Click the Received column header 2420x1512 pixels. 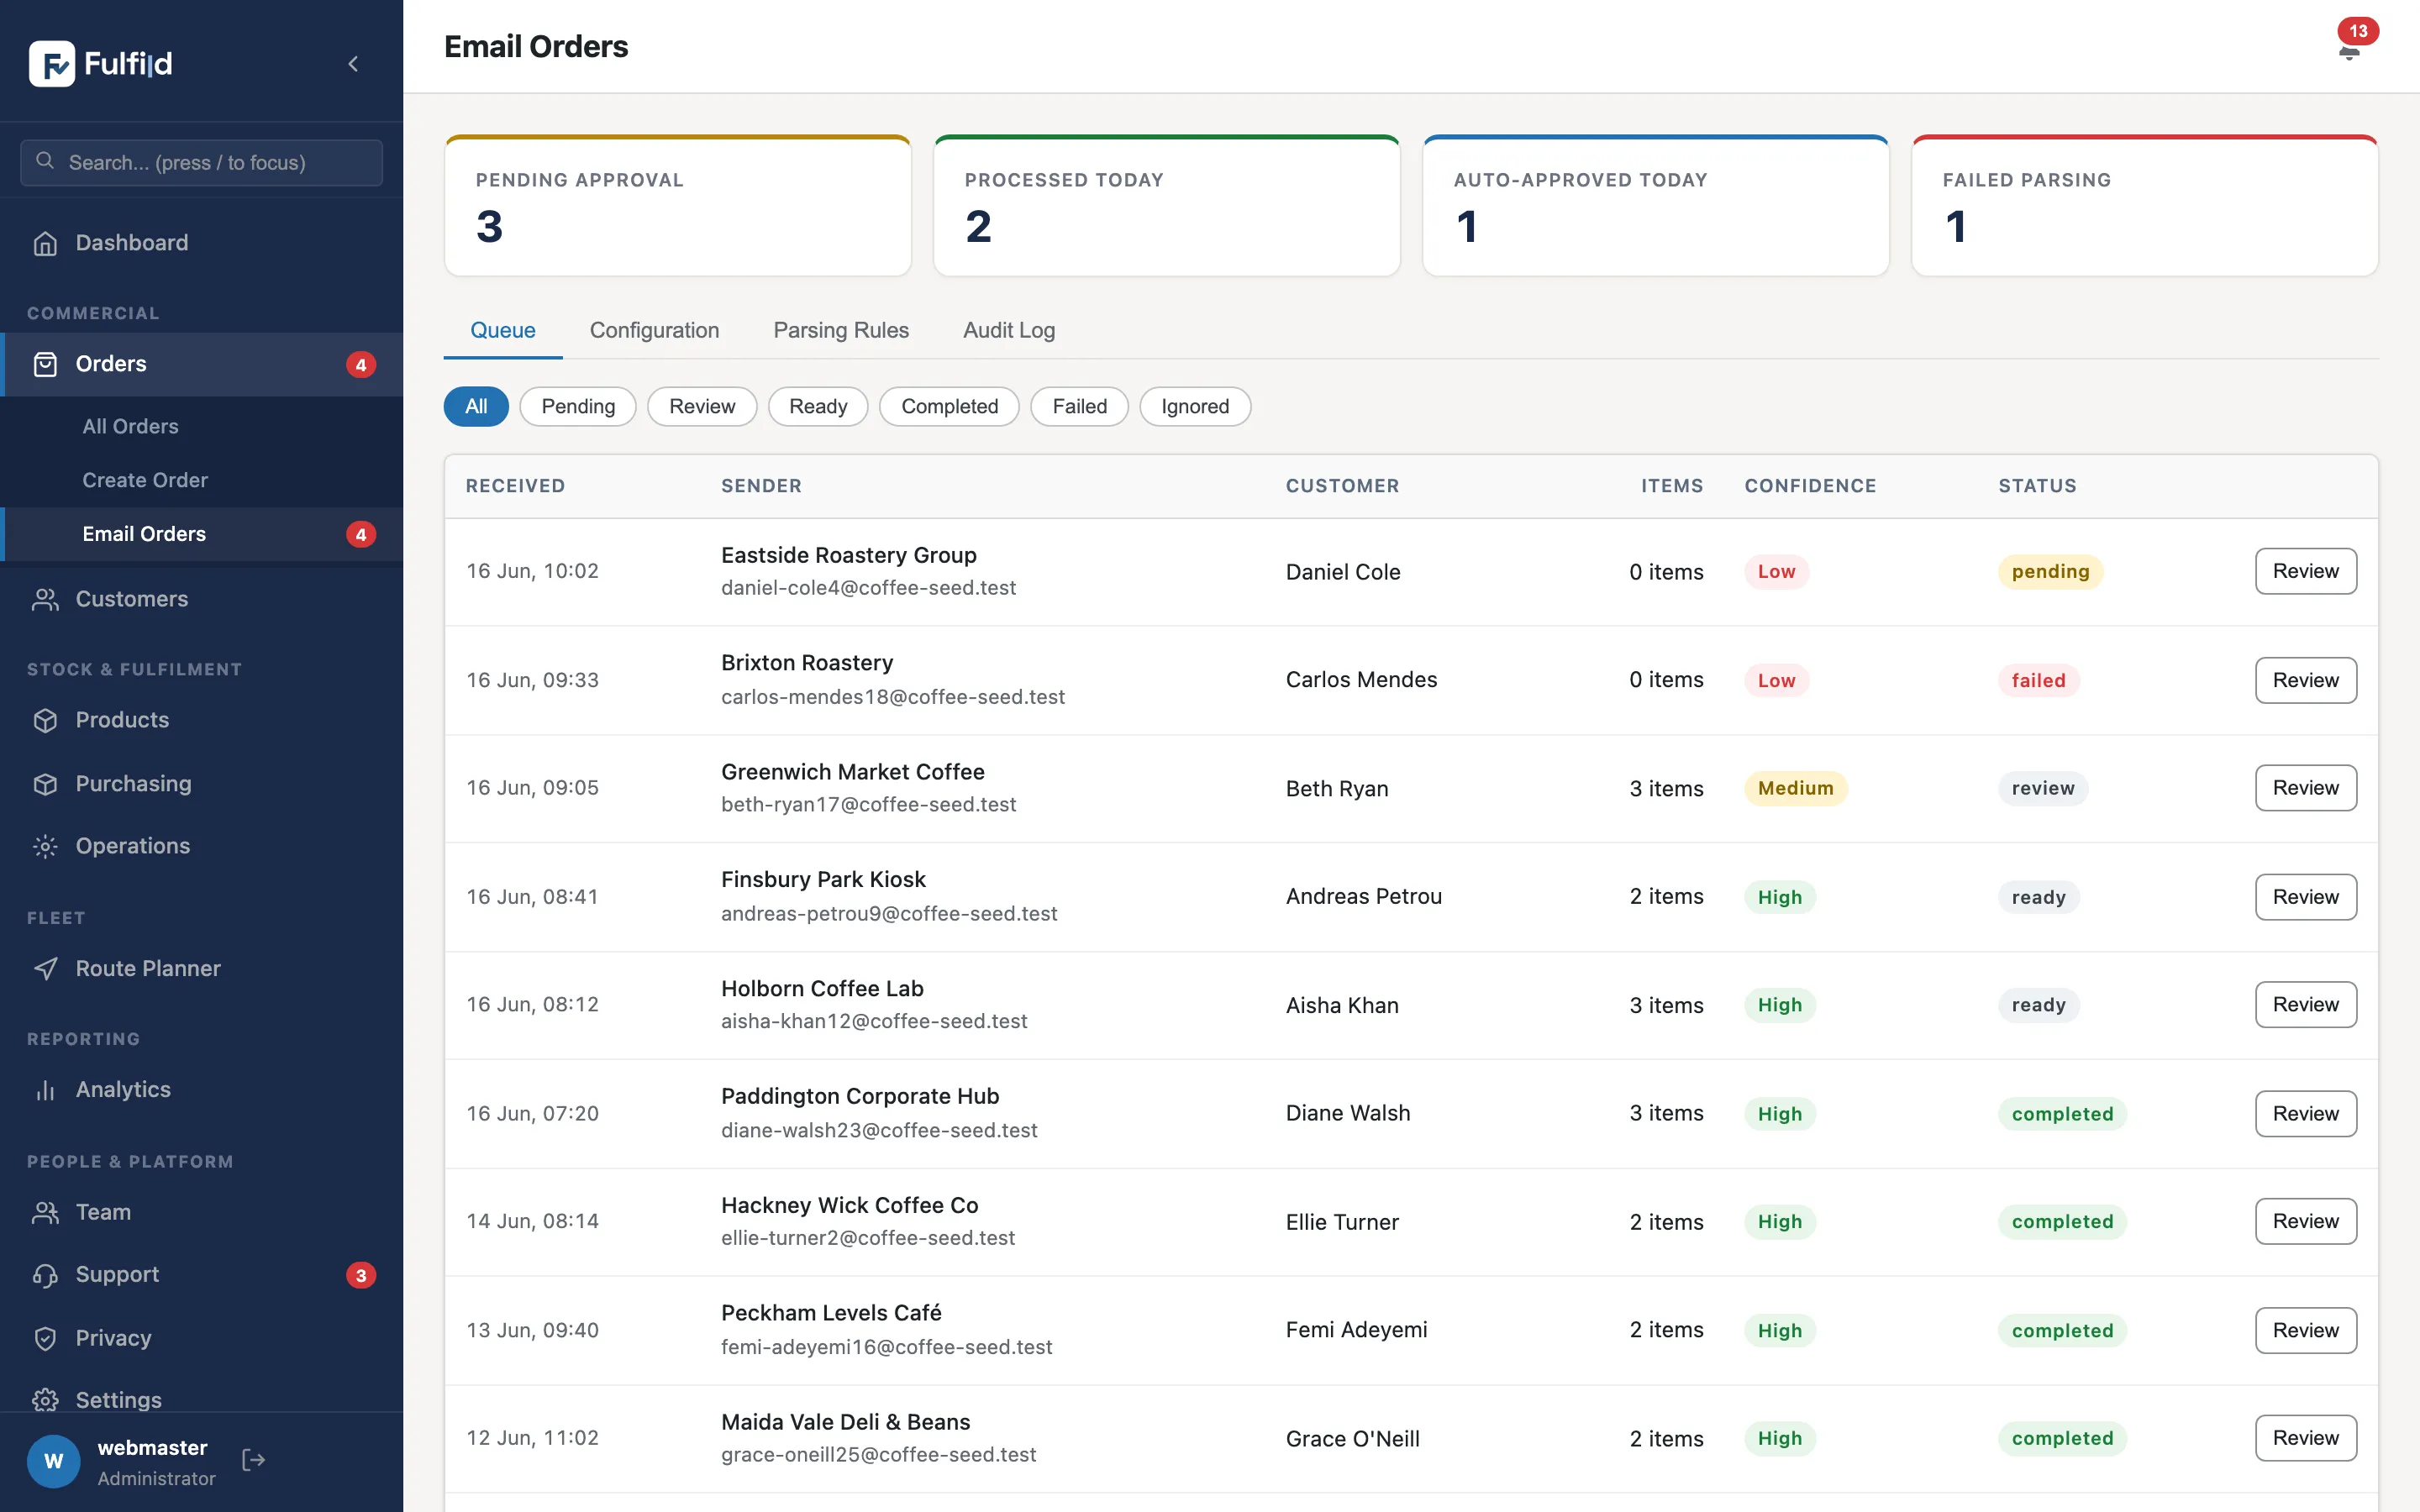515,486
